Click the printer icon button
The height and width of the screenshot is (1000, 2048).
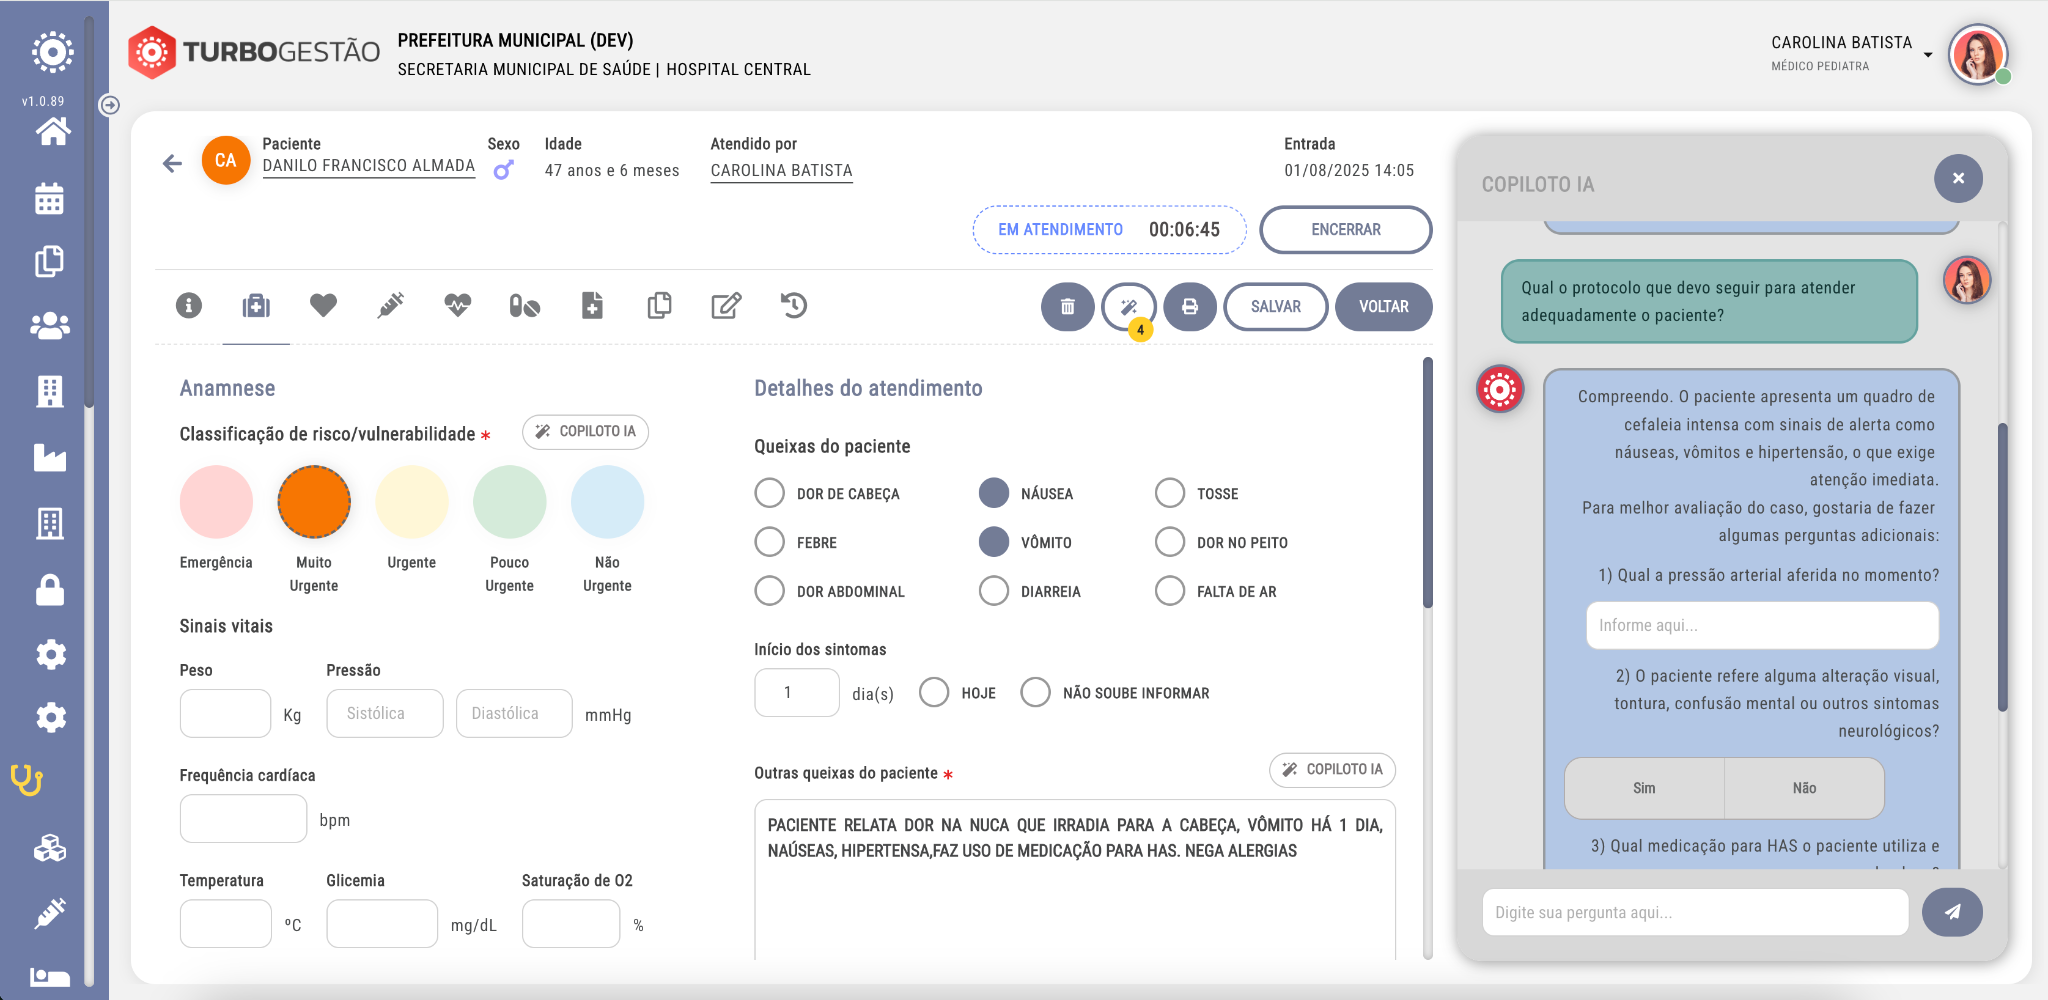pos(1189,307)
